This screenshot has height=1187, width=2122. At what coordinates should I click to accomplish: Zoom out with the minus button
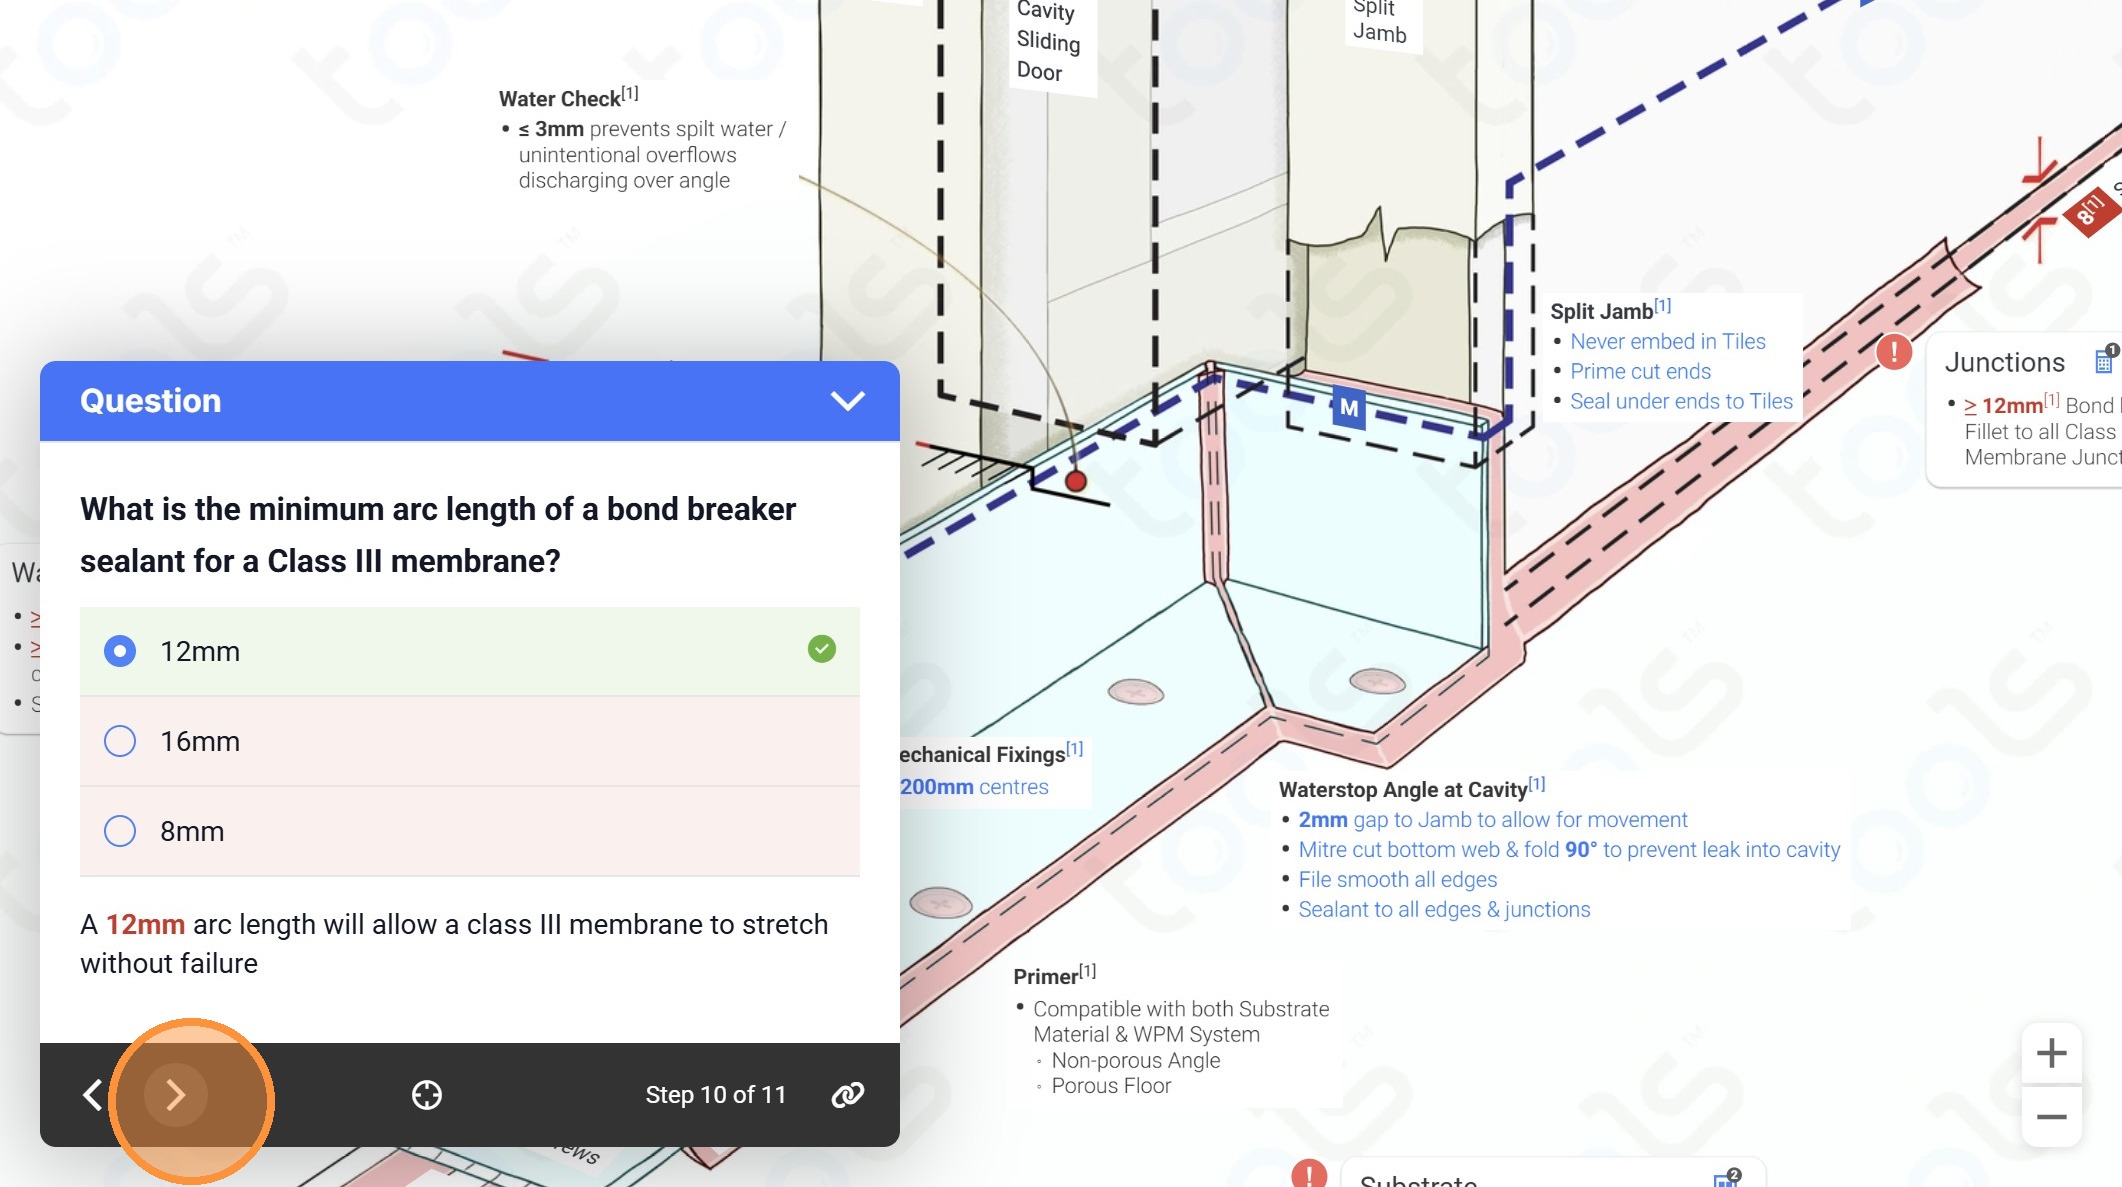pyautogui.click(x=2051, y=1117)
